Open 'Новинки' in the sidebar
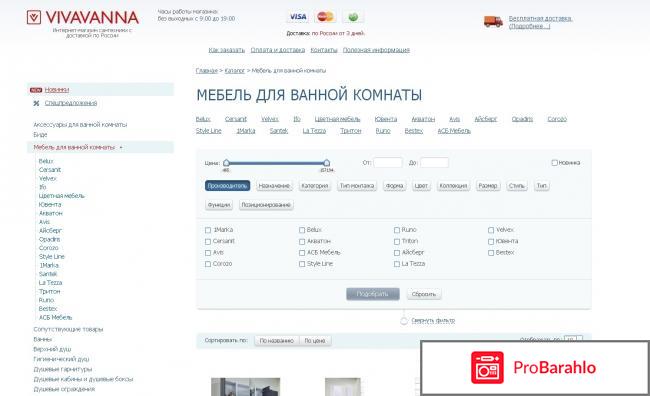Viewport: 650px width, 396px height. coord(57,90)
